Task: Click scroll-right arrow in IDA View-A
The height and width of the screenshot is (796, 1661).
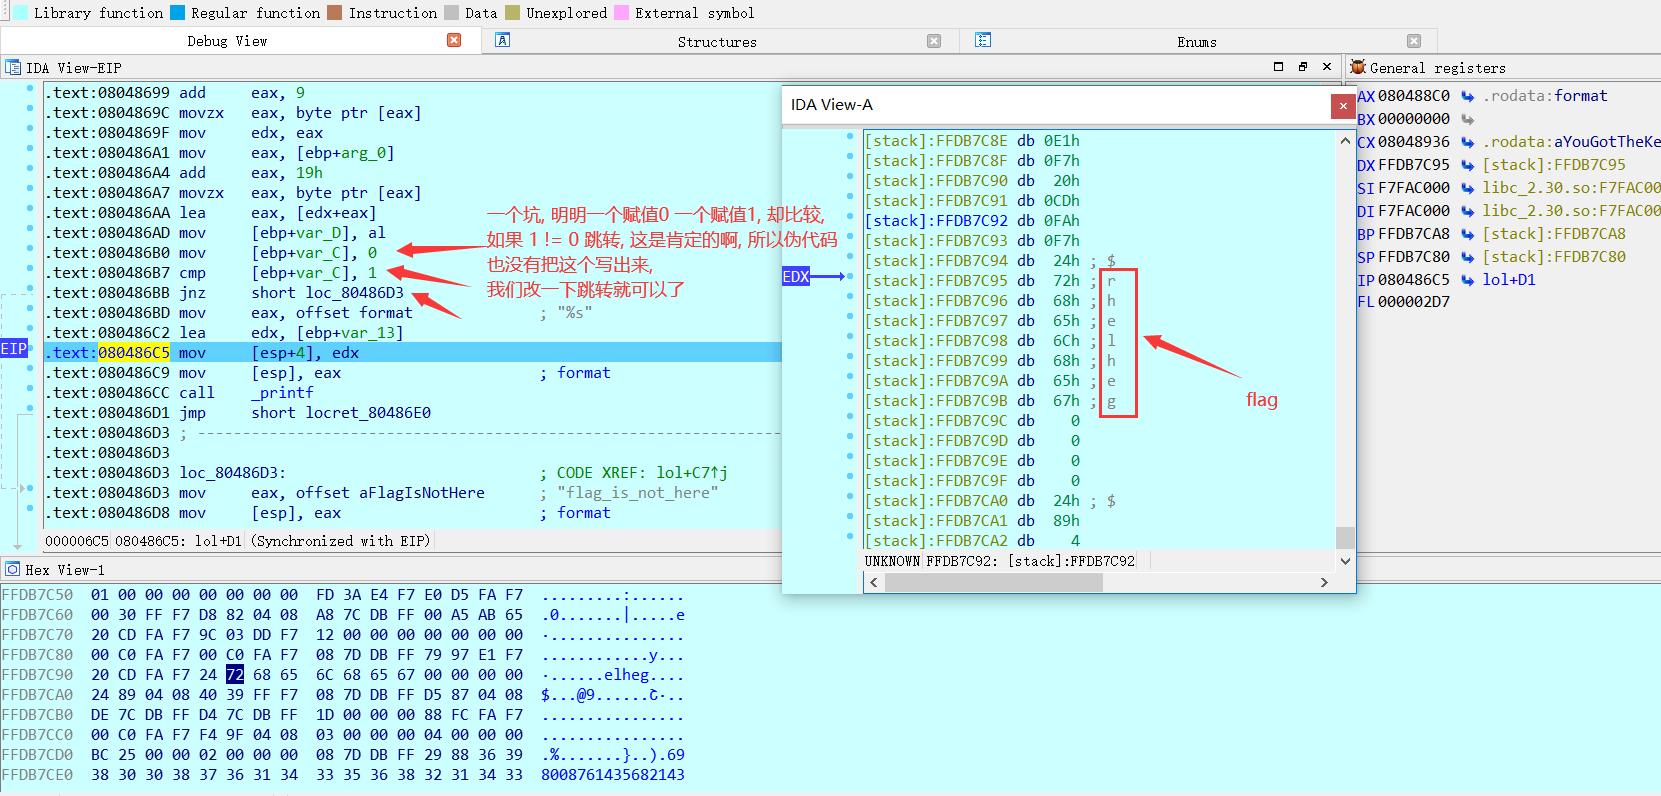Action: coord(1324,582)
